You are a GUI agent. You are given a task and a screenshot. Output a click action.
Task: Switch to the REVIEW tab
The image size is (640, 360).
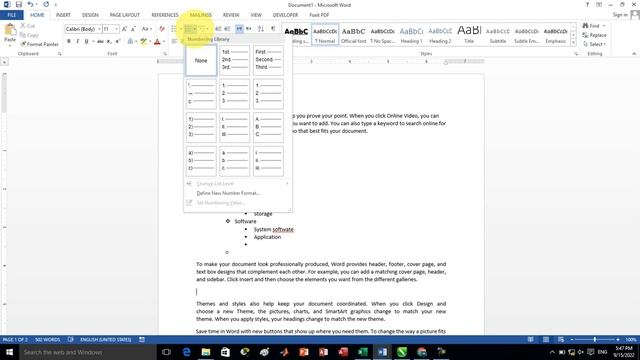tap(231, 15)
